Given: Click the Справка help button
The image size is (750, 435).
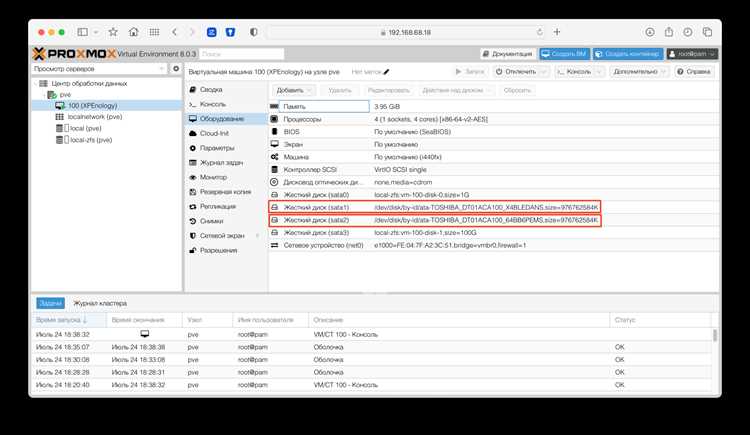Looking at the screenshot, I should coord(694,72).
